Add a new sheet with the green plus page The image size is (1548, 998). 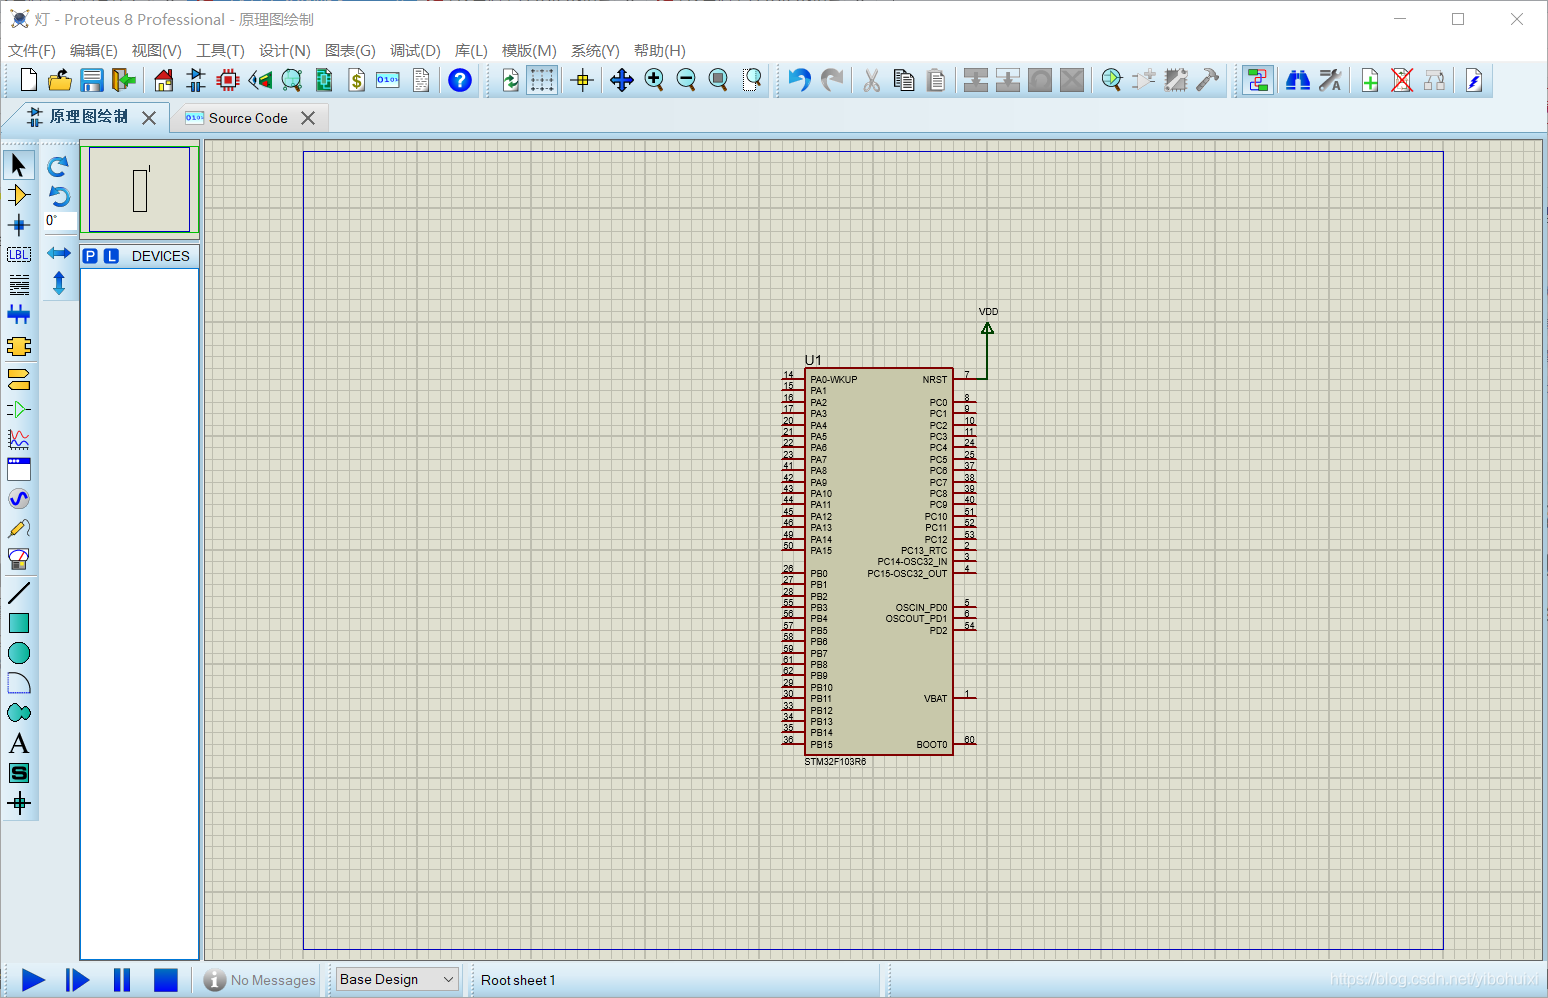pyautogui.click(x=1370, y=80)
